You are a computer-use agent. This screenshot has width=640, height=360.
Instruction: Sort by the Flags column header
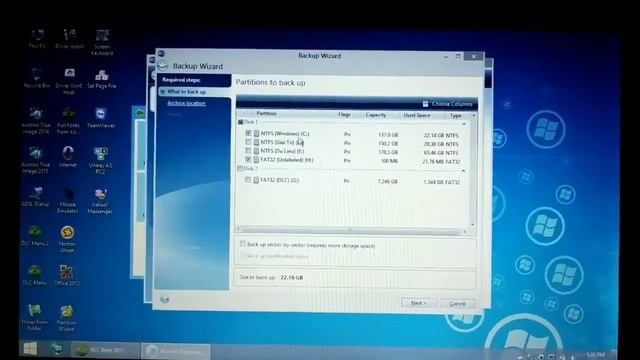344,115
